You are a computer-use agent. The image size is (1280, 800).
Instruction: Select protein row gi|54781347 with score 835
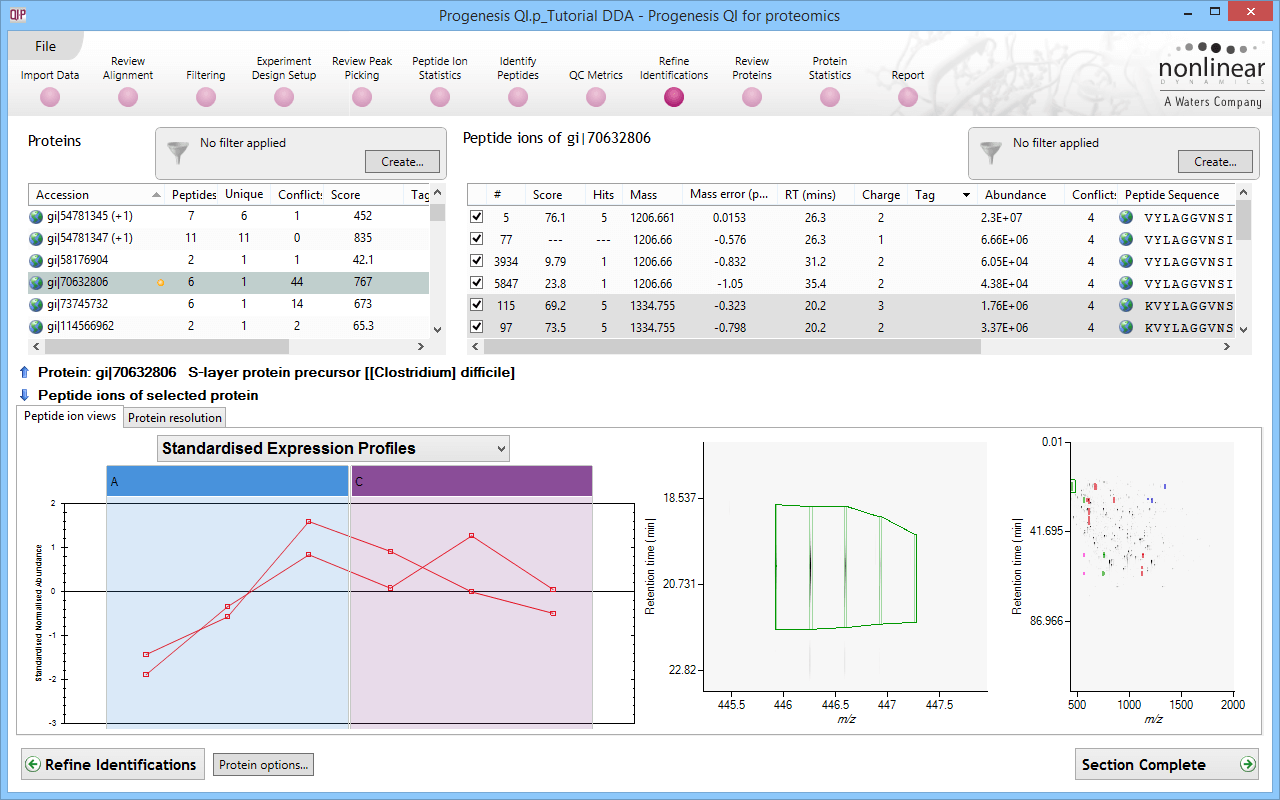[x=229, y=238]
